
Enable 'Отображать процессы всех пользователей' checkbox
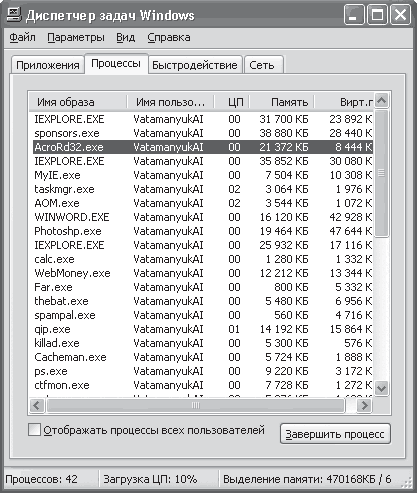(34, 430)
